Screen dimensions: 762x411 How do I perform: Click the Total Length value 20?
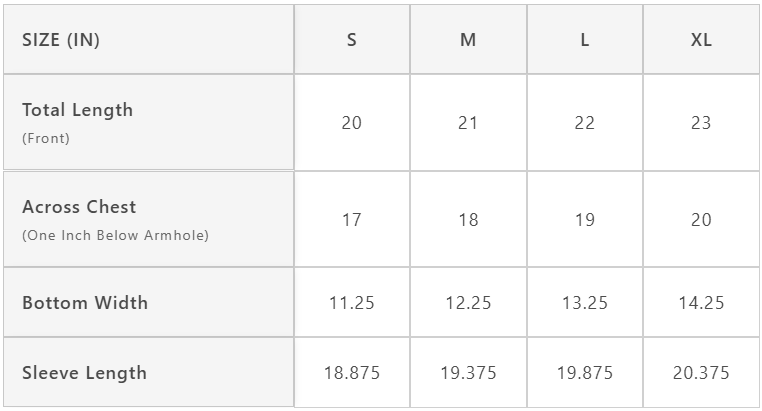click(352, 123)
